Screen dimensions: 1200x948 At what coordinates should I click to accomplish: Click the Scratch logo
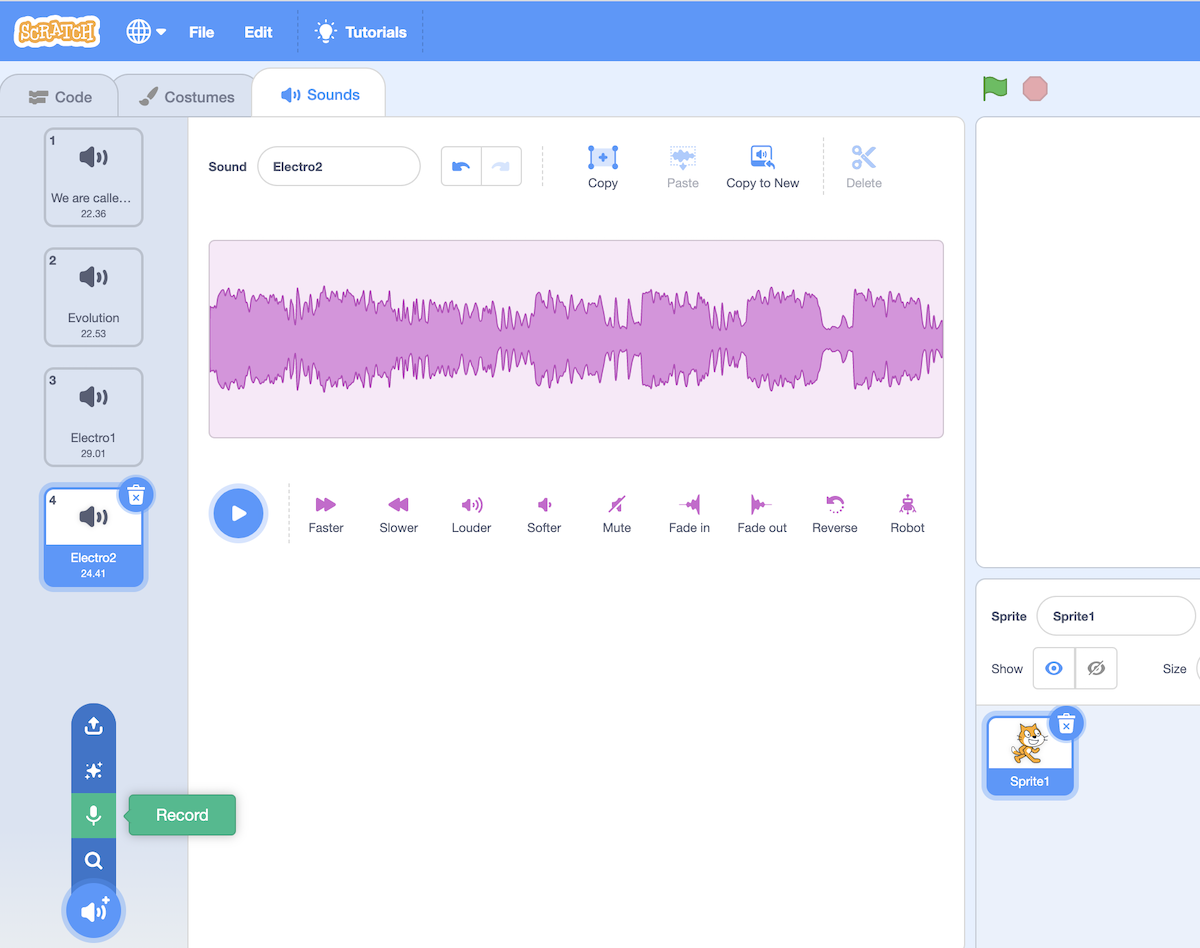tap(57, 32)
